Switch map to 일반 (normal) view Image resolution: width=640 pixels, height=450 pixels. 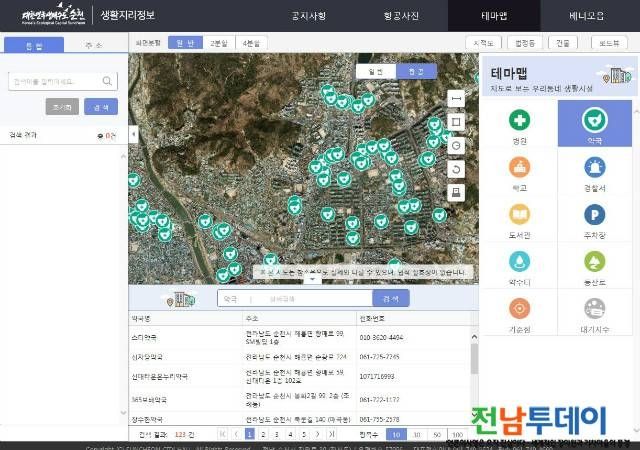(x=375, y=72)
